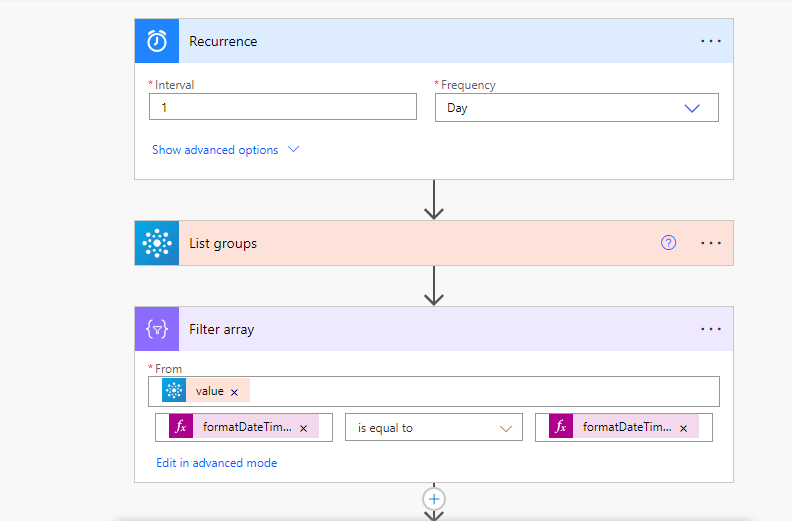
Task: Remove right formatDateTime expression token
Action: click(x=683, y=429)
